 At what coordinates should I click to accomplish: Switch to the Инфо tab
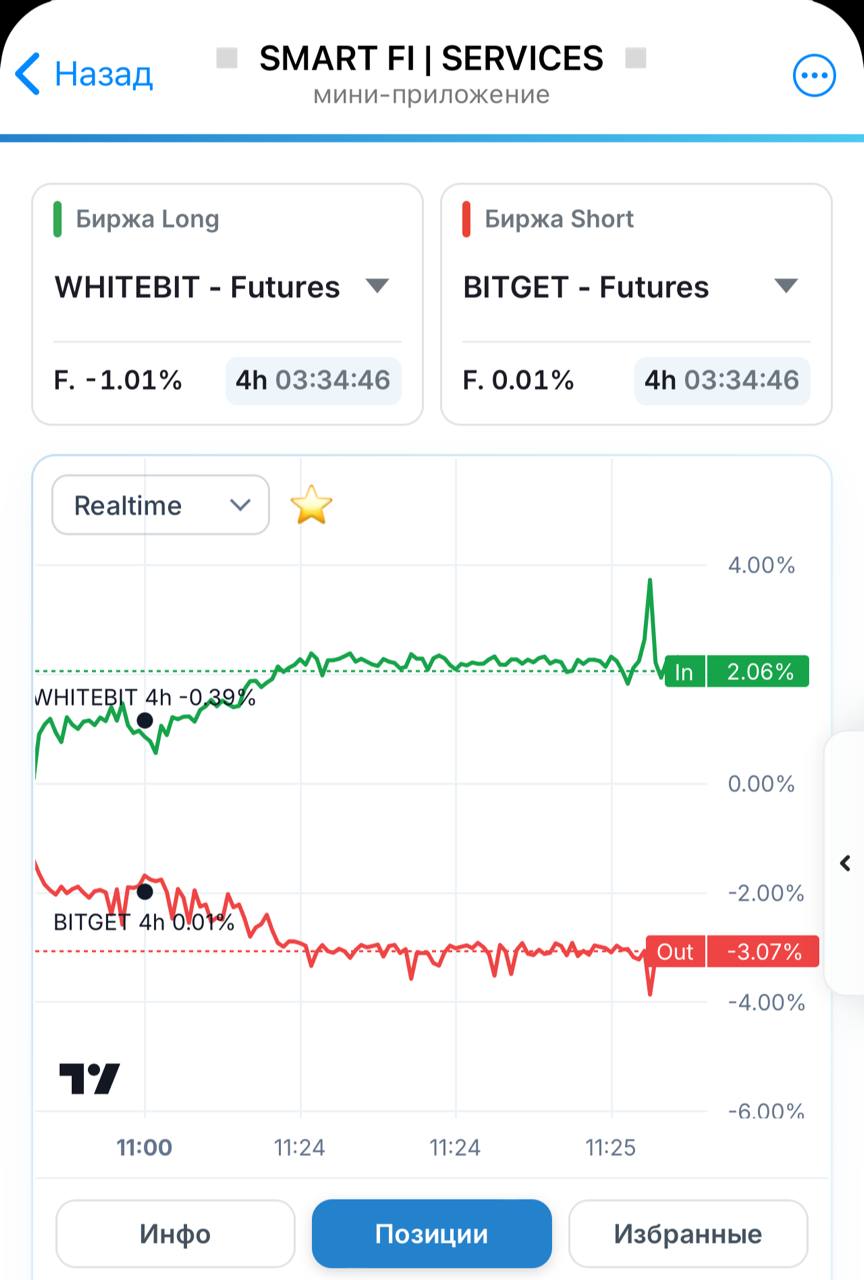click(x=175, y=1234)
